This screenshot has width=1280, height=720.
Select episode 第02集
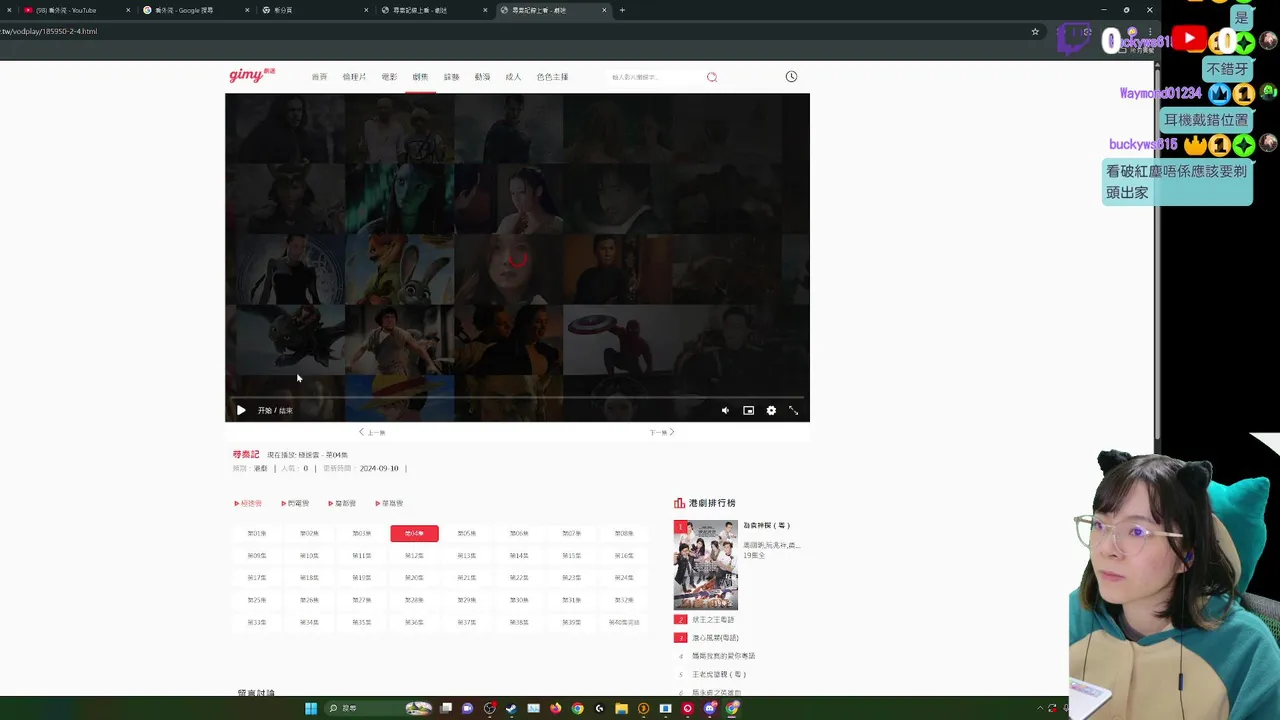coord(309,533)
